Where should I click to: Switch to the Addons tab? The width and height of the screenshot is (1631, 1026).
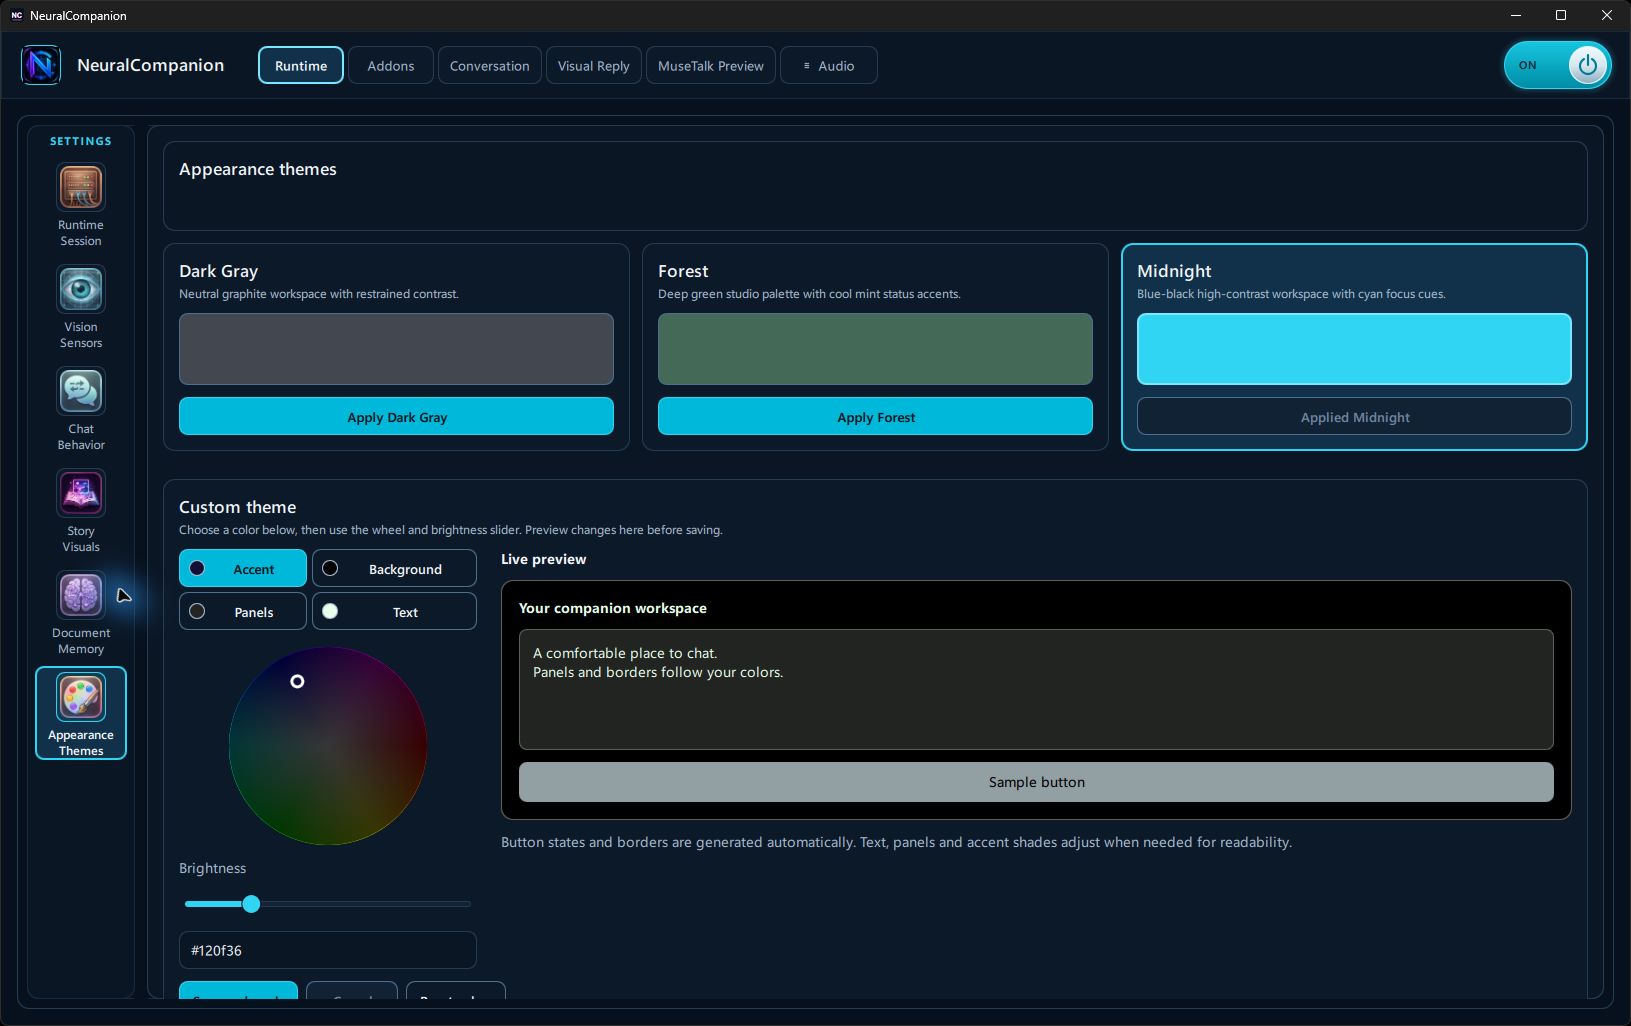click(x=390, y=65)
